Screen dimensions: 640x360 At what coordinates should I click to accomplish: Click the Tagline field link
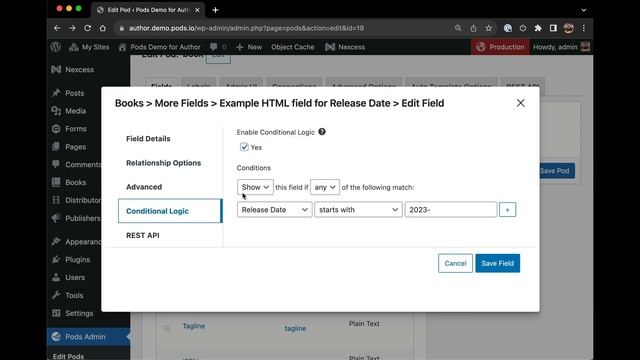[x=193, y=326]
